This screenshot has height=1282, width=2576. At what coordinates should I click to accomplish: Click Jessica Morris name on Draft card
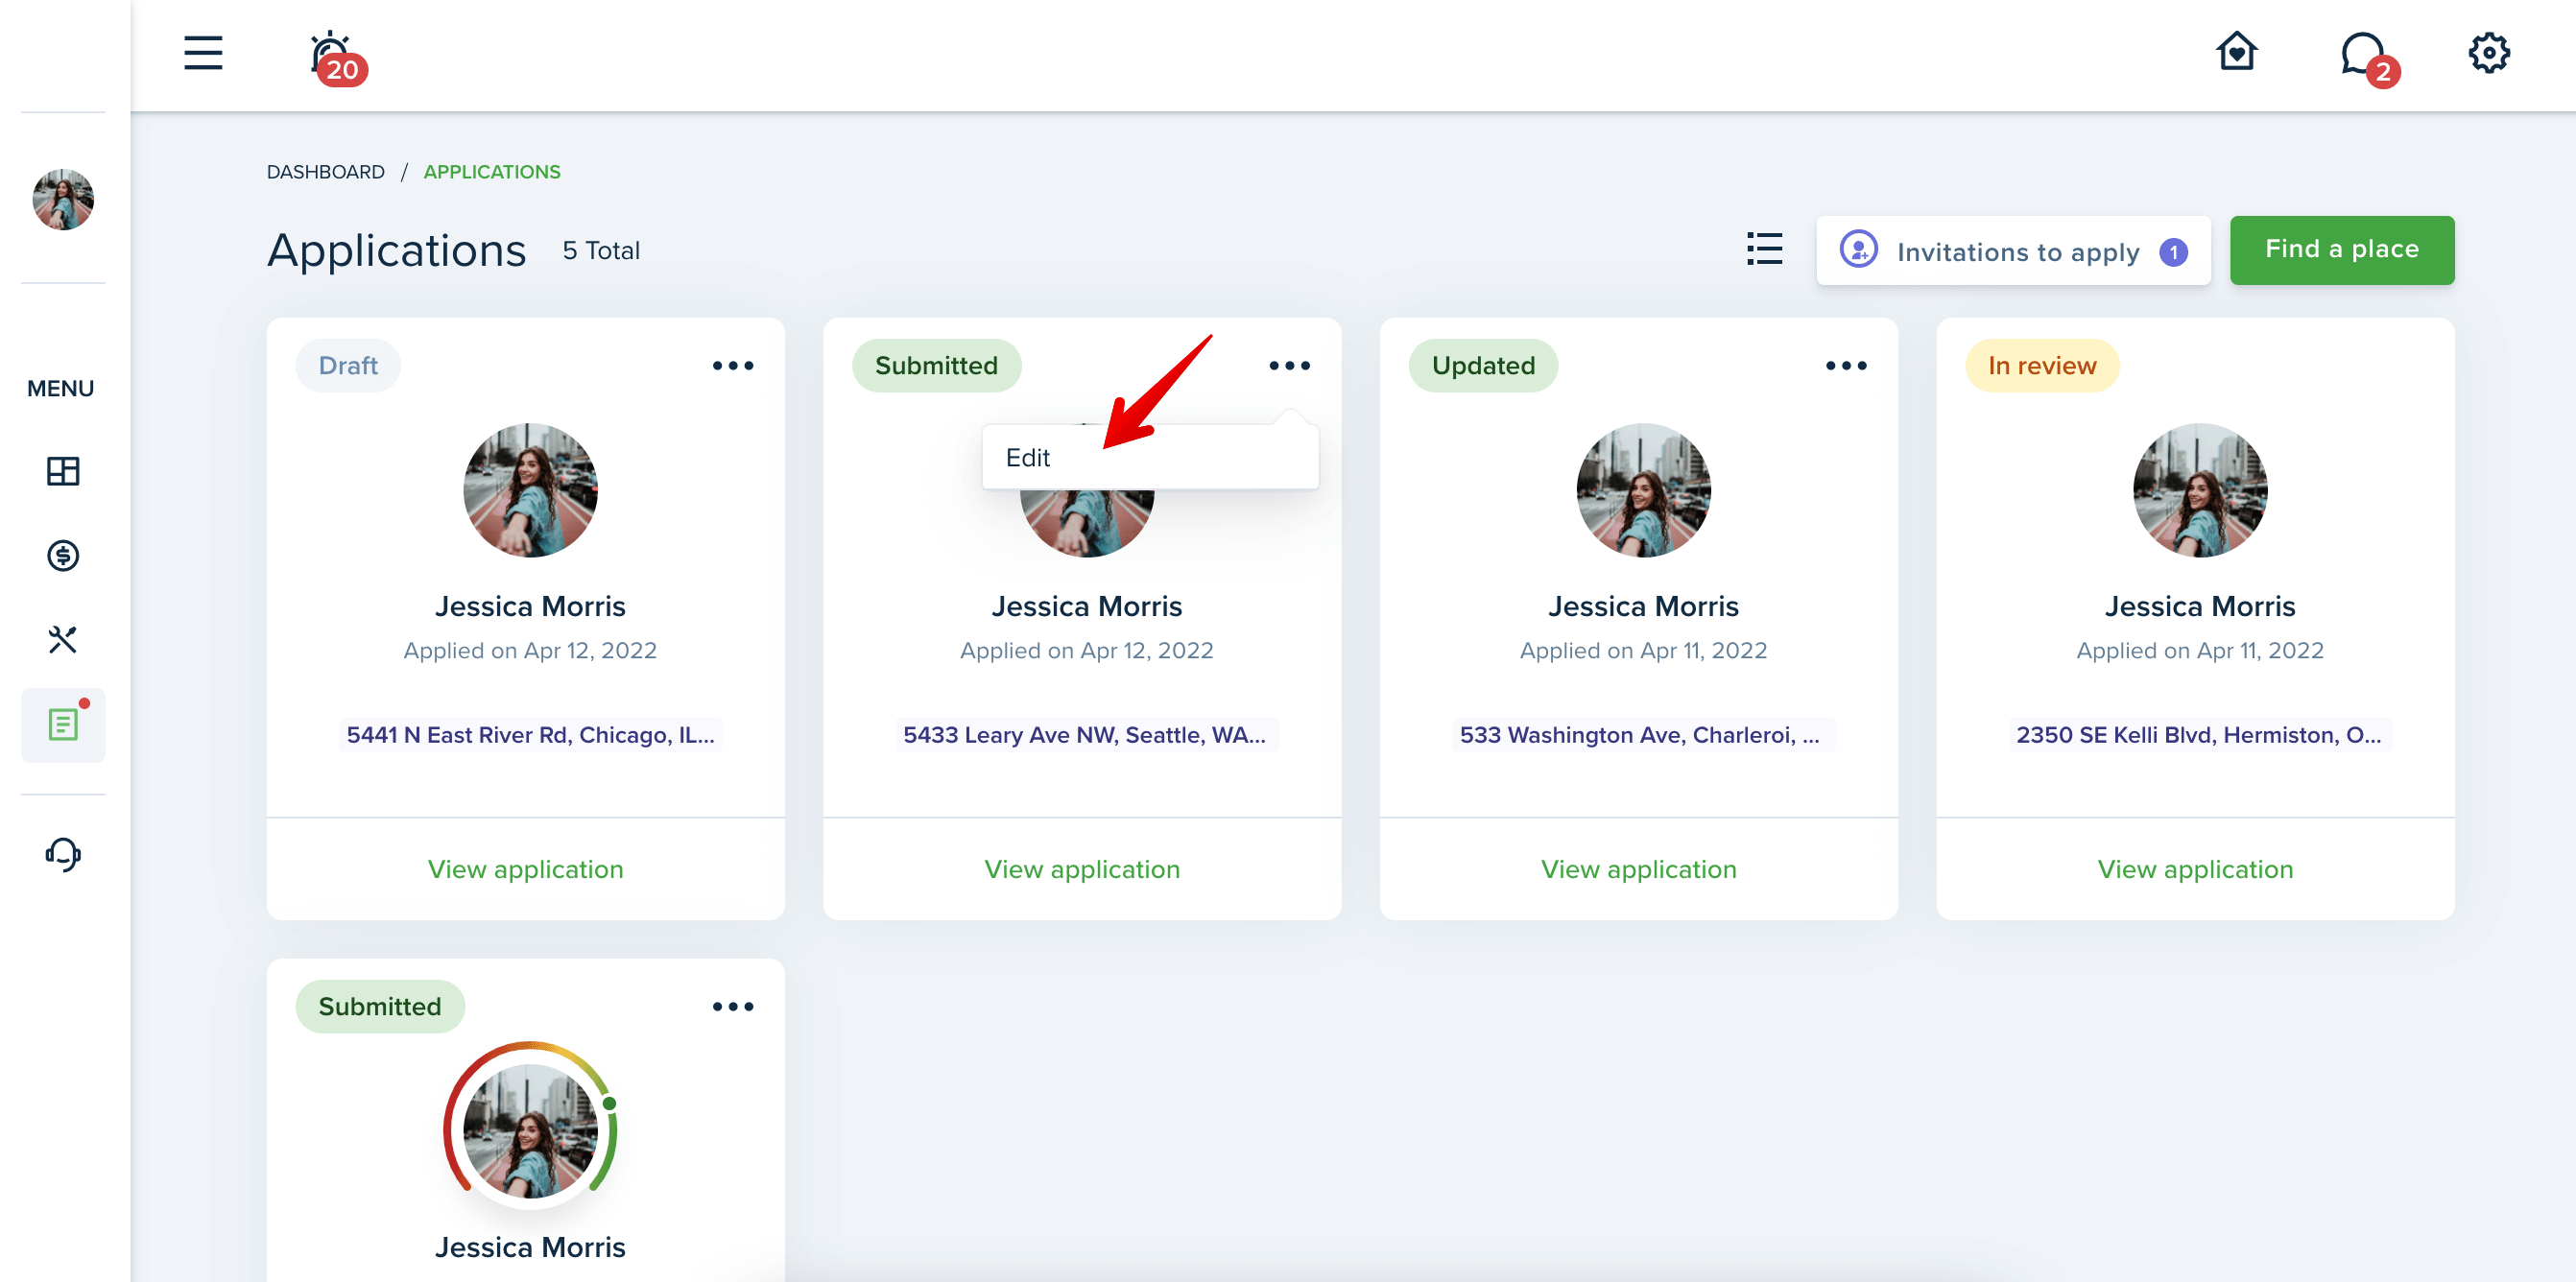(530, 606)
